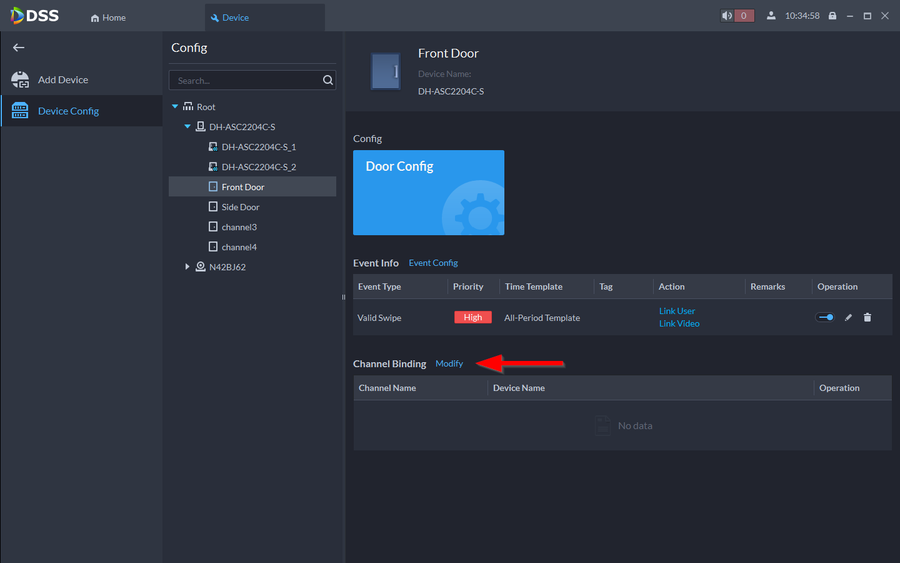
Task: Click the Priority column header
Action: 468,286
